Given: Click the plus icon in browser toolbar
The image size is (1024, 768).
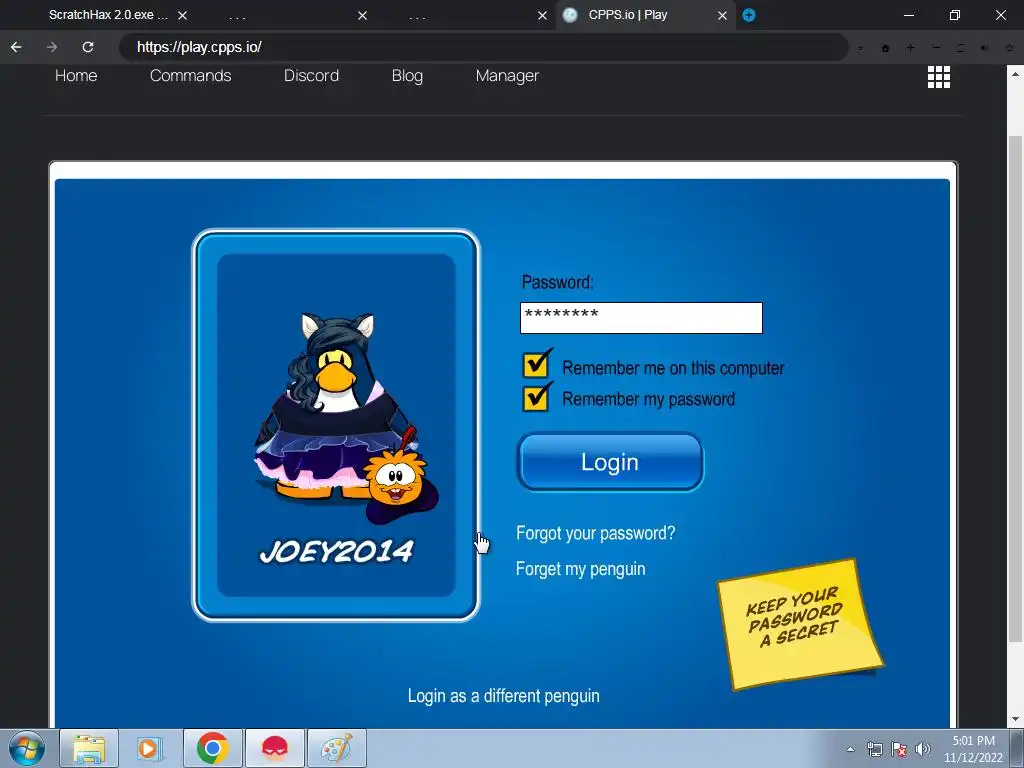Looking at the screenshot, I should 910,48.
